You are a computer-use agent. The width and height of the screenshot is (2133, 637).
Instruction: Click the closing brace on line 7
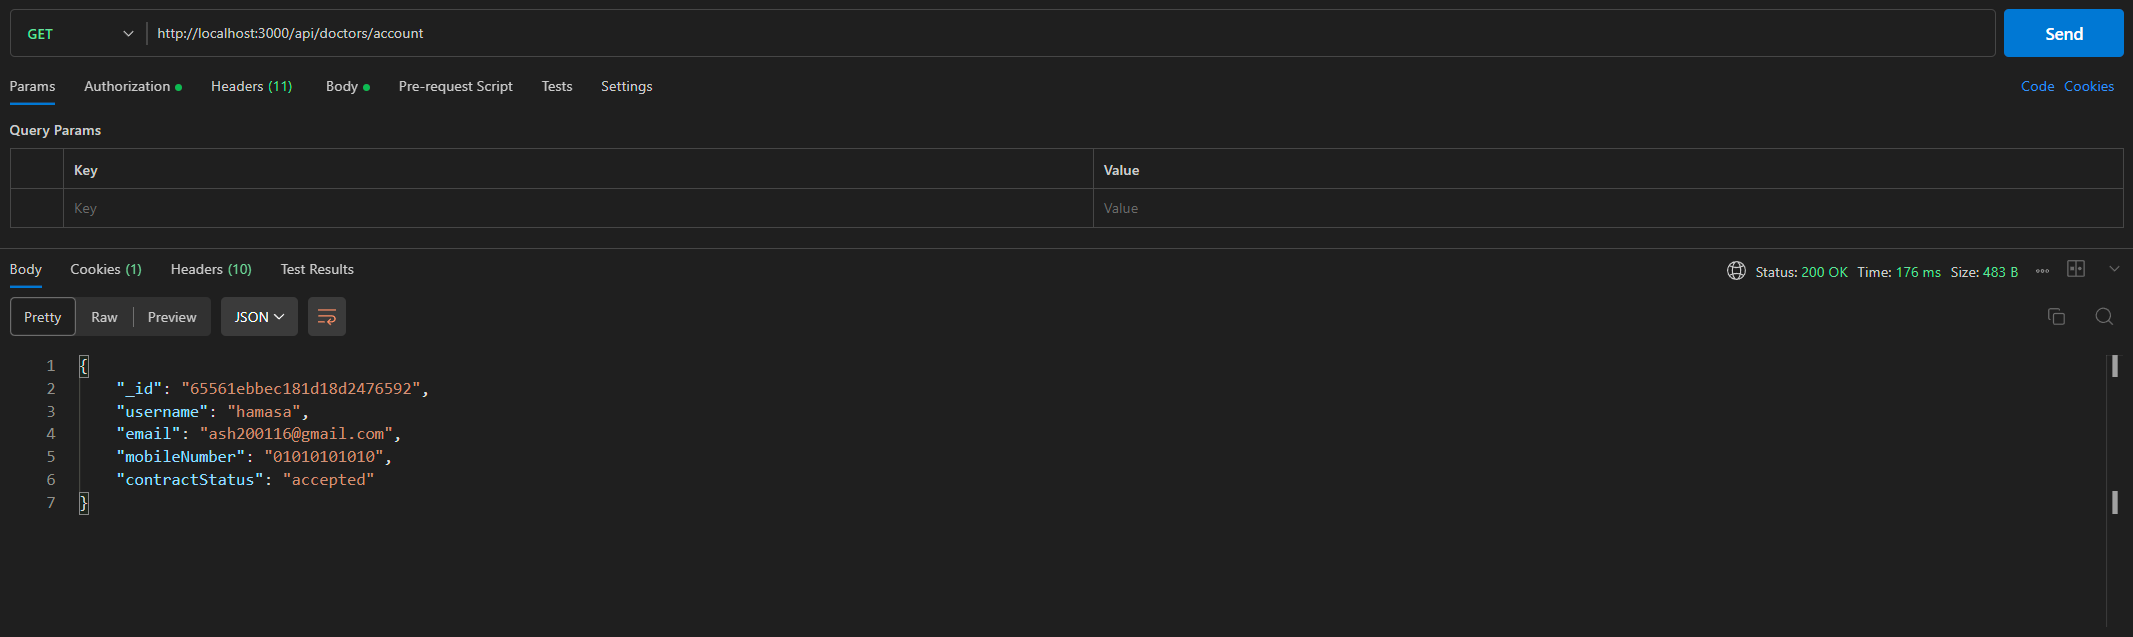[x=84, y=503]
